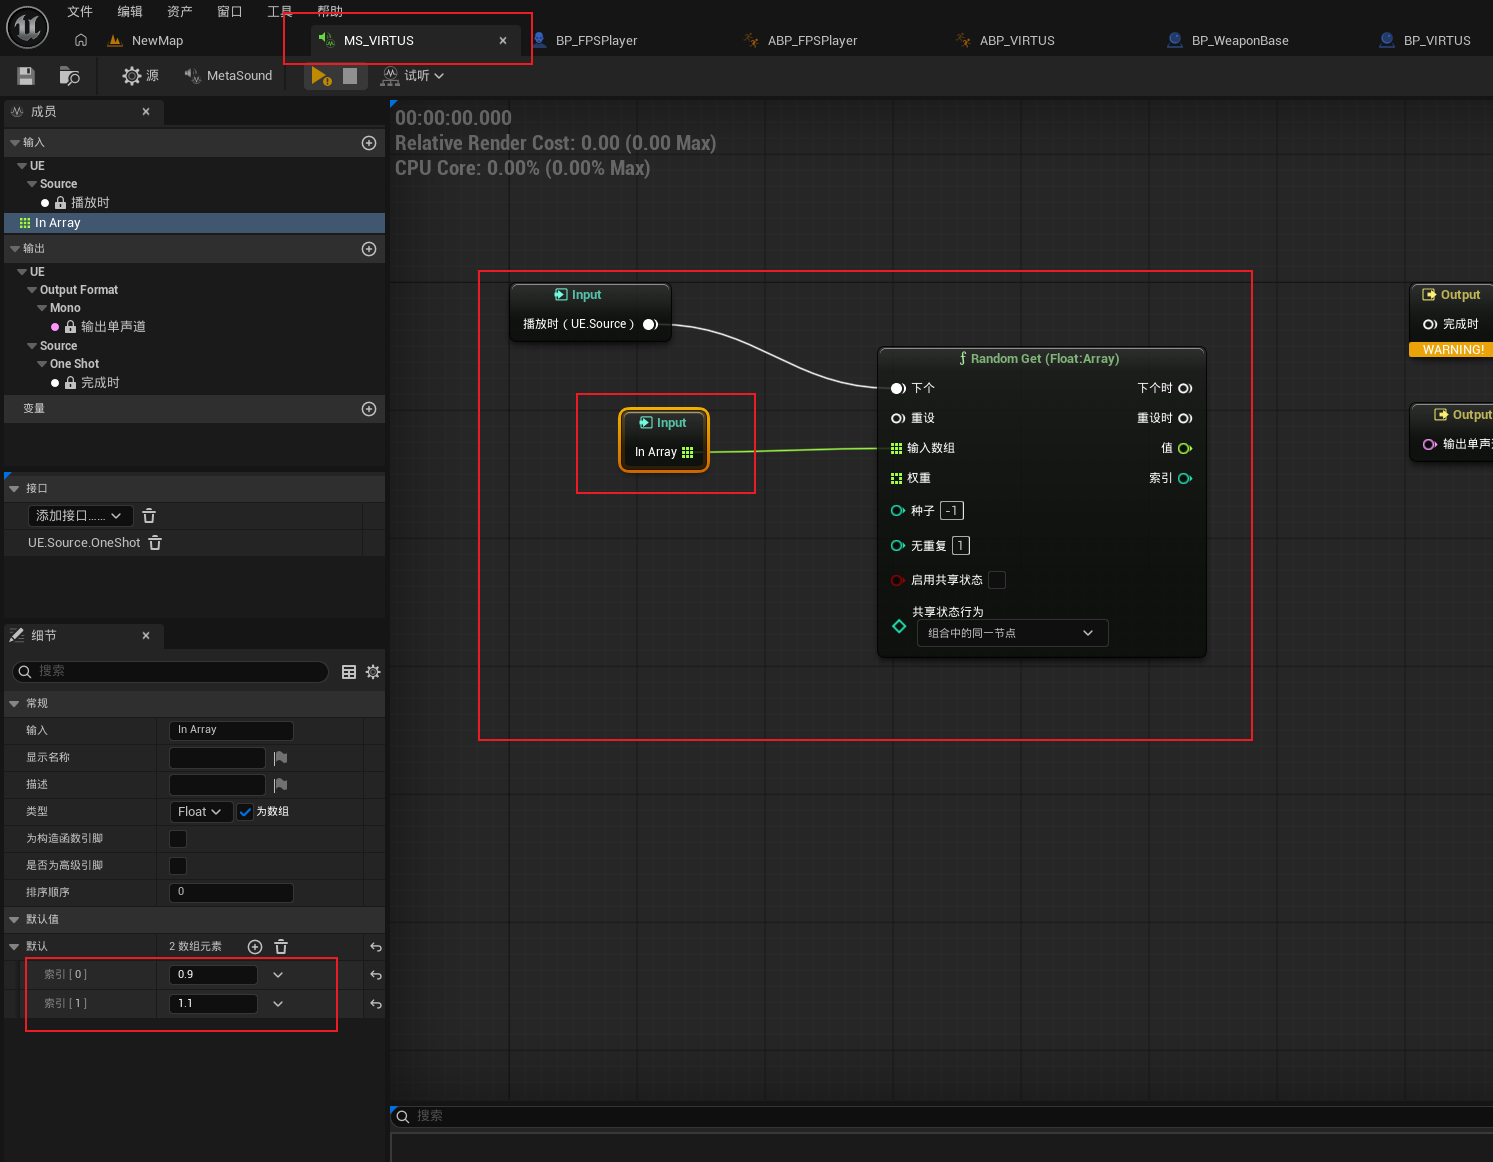Close the MS_VIRTUS tab
1493x1162 pixels.
pyautogui.click(x=503, y=41)
